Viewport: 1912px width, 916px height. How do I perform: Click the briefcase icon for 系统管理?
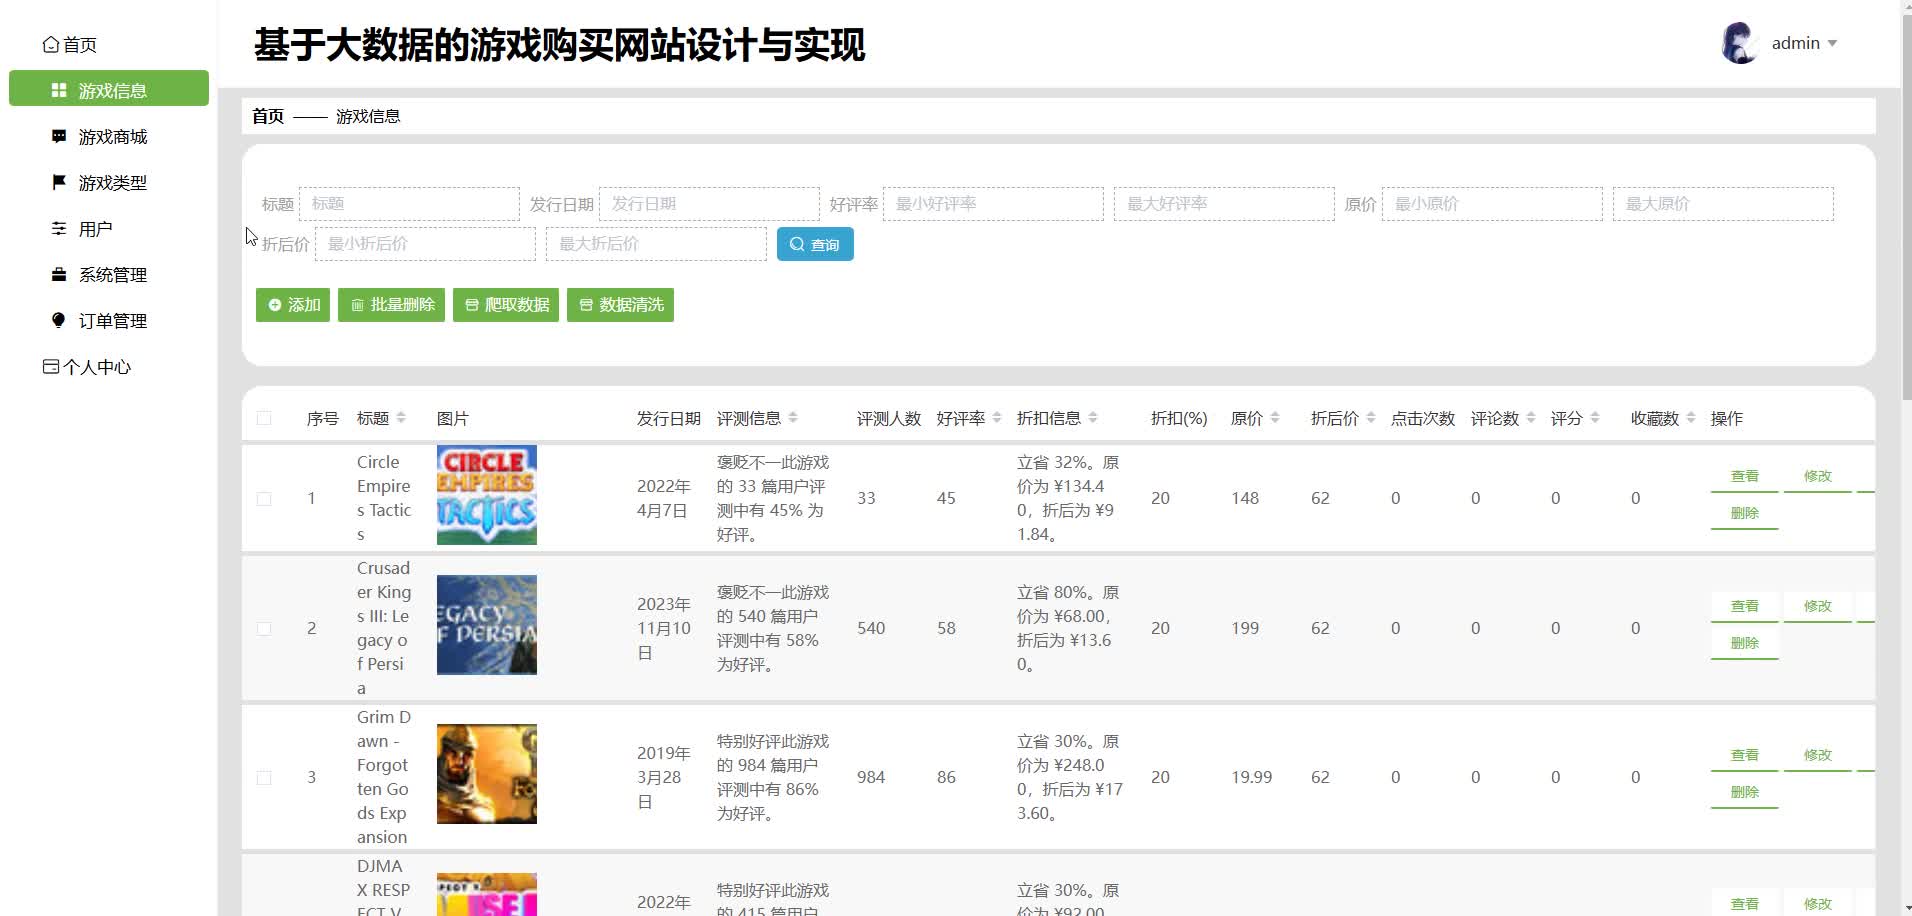[x=59, y=274]
